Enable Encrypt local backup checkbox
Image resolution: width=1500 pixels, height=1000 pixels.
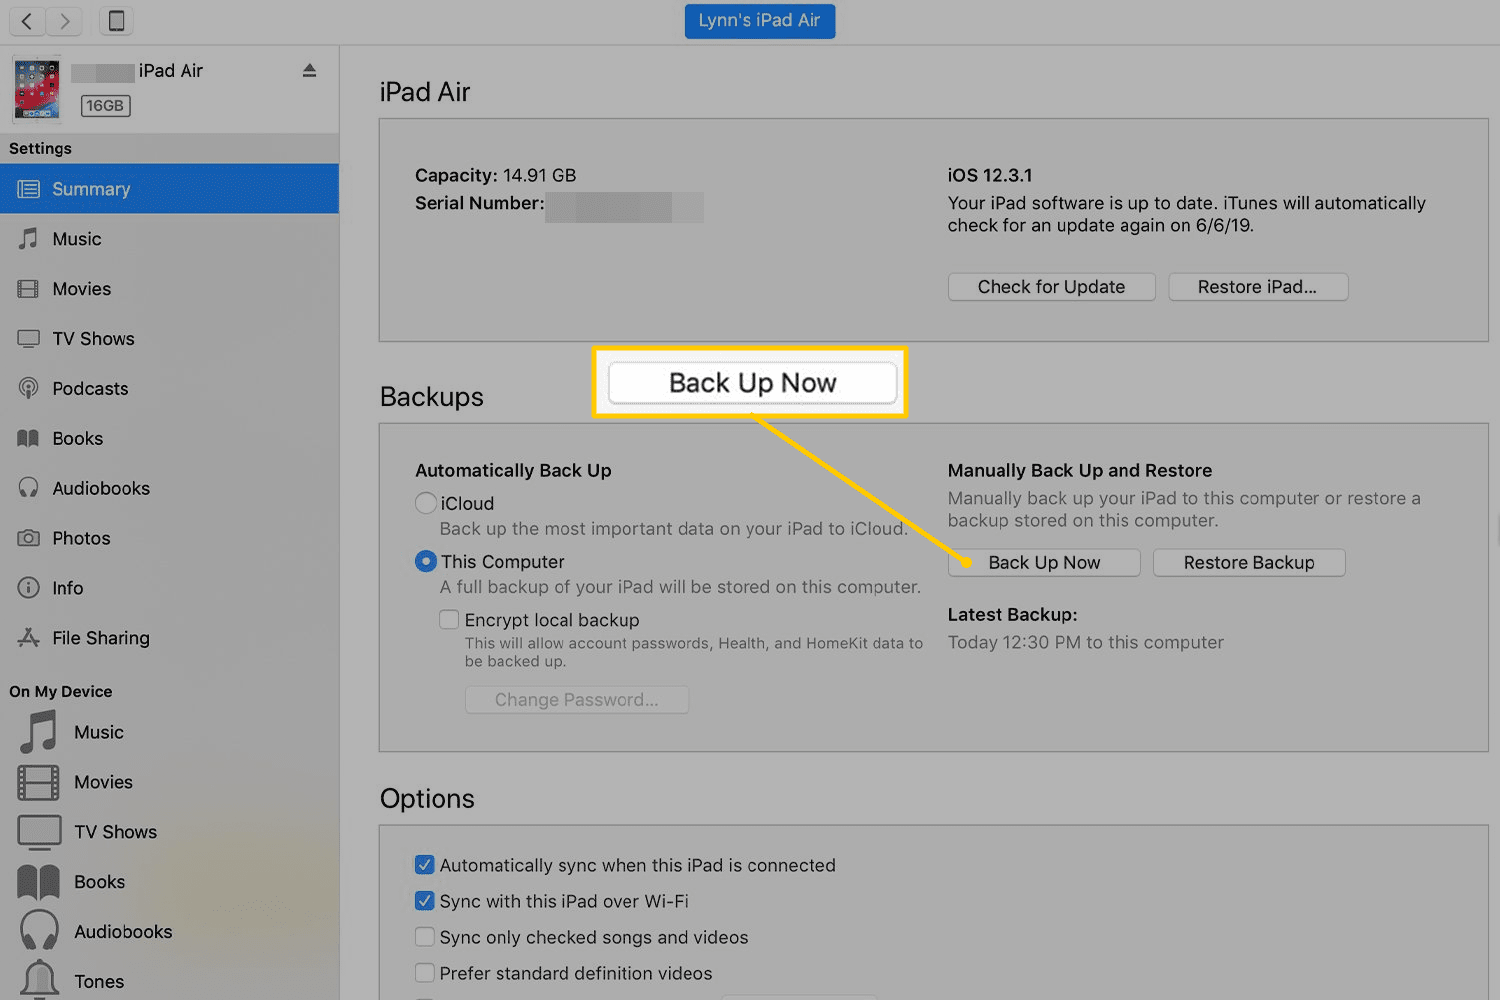click(450, 620)
